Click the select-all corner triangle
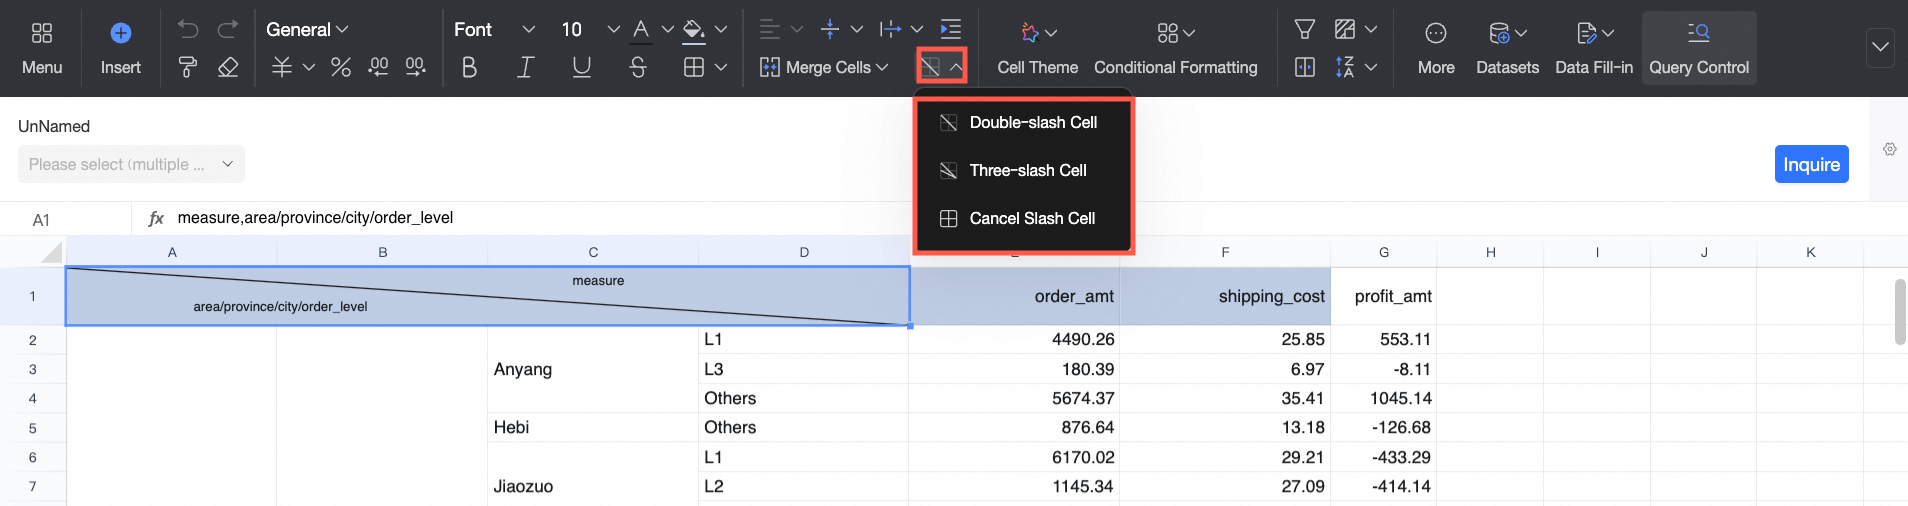This screenshot has width=1908, height=506. [52, 252]
